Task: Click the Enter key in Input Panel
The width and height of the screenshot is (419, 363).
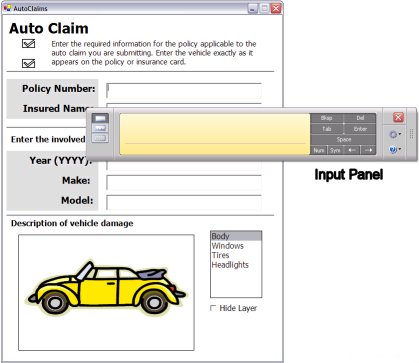Action: [360, 129]
